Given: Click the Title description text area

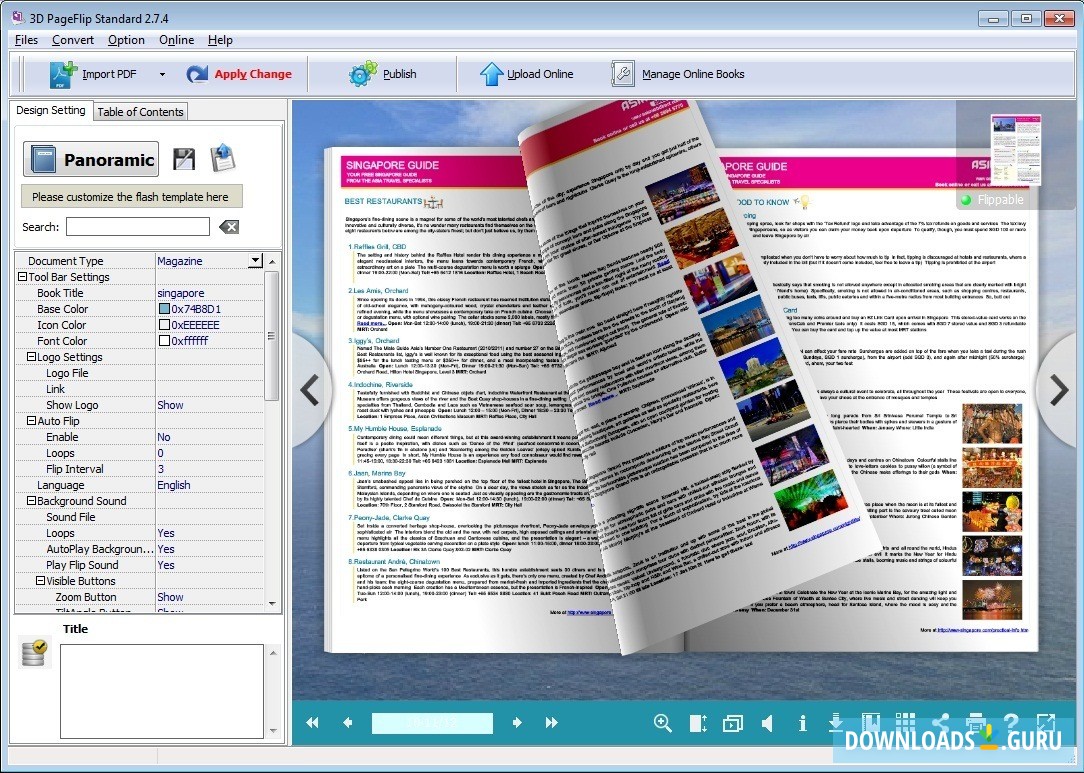Looking at the screenshot, I should [x=162, y=691].
